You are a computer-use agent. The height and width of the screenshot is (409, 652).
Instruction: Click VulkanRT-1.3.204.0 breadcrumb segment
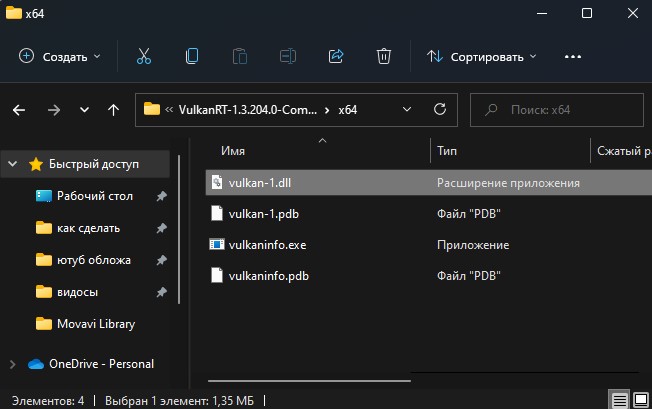coord(248,110)
